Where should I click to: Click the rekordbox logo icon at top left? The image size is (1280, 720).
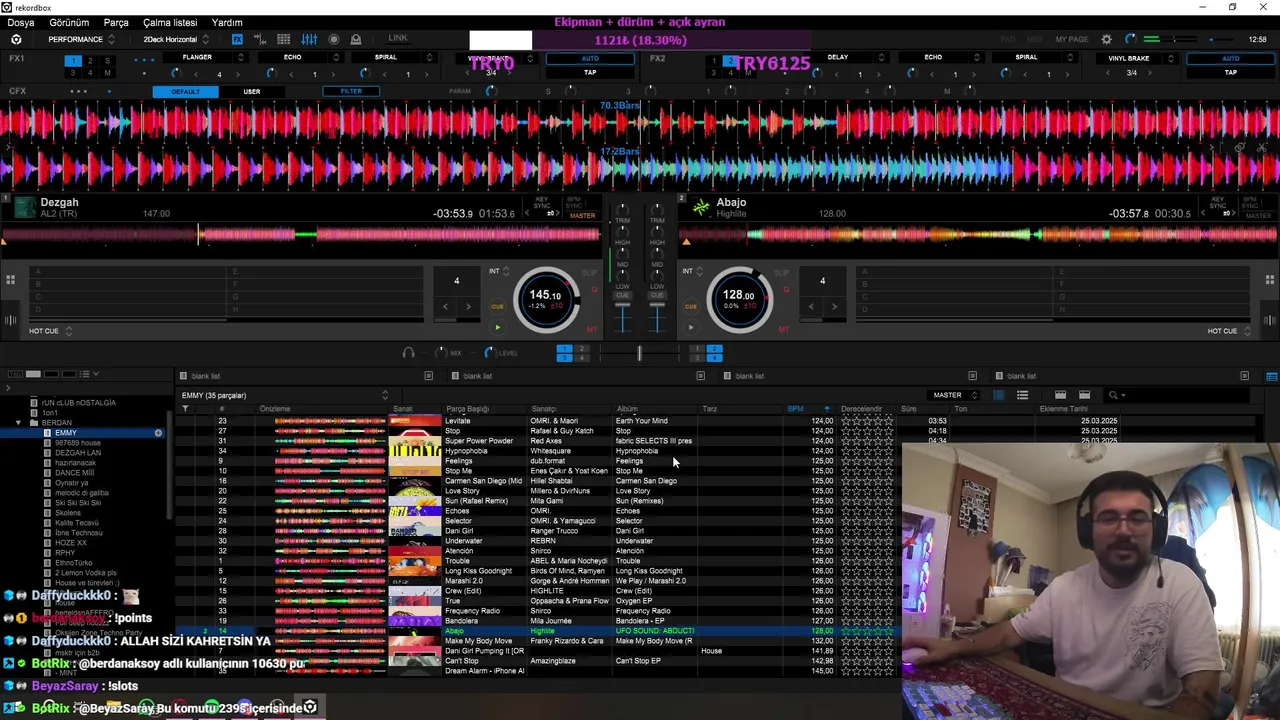(x=16, y=39)
